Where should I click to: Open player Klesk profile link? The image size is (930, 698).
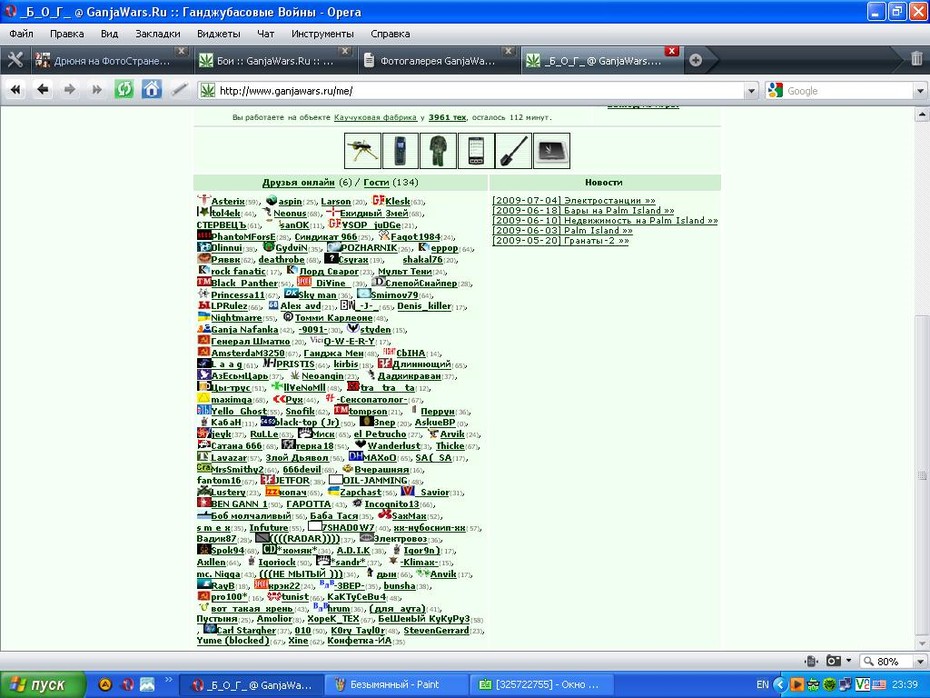pyautogui.click(x=397, y=202)
